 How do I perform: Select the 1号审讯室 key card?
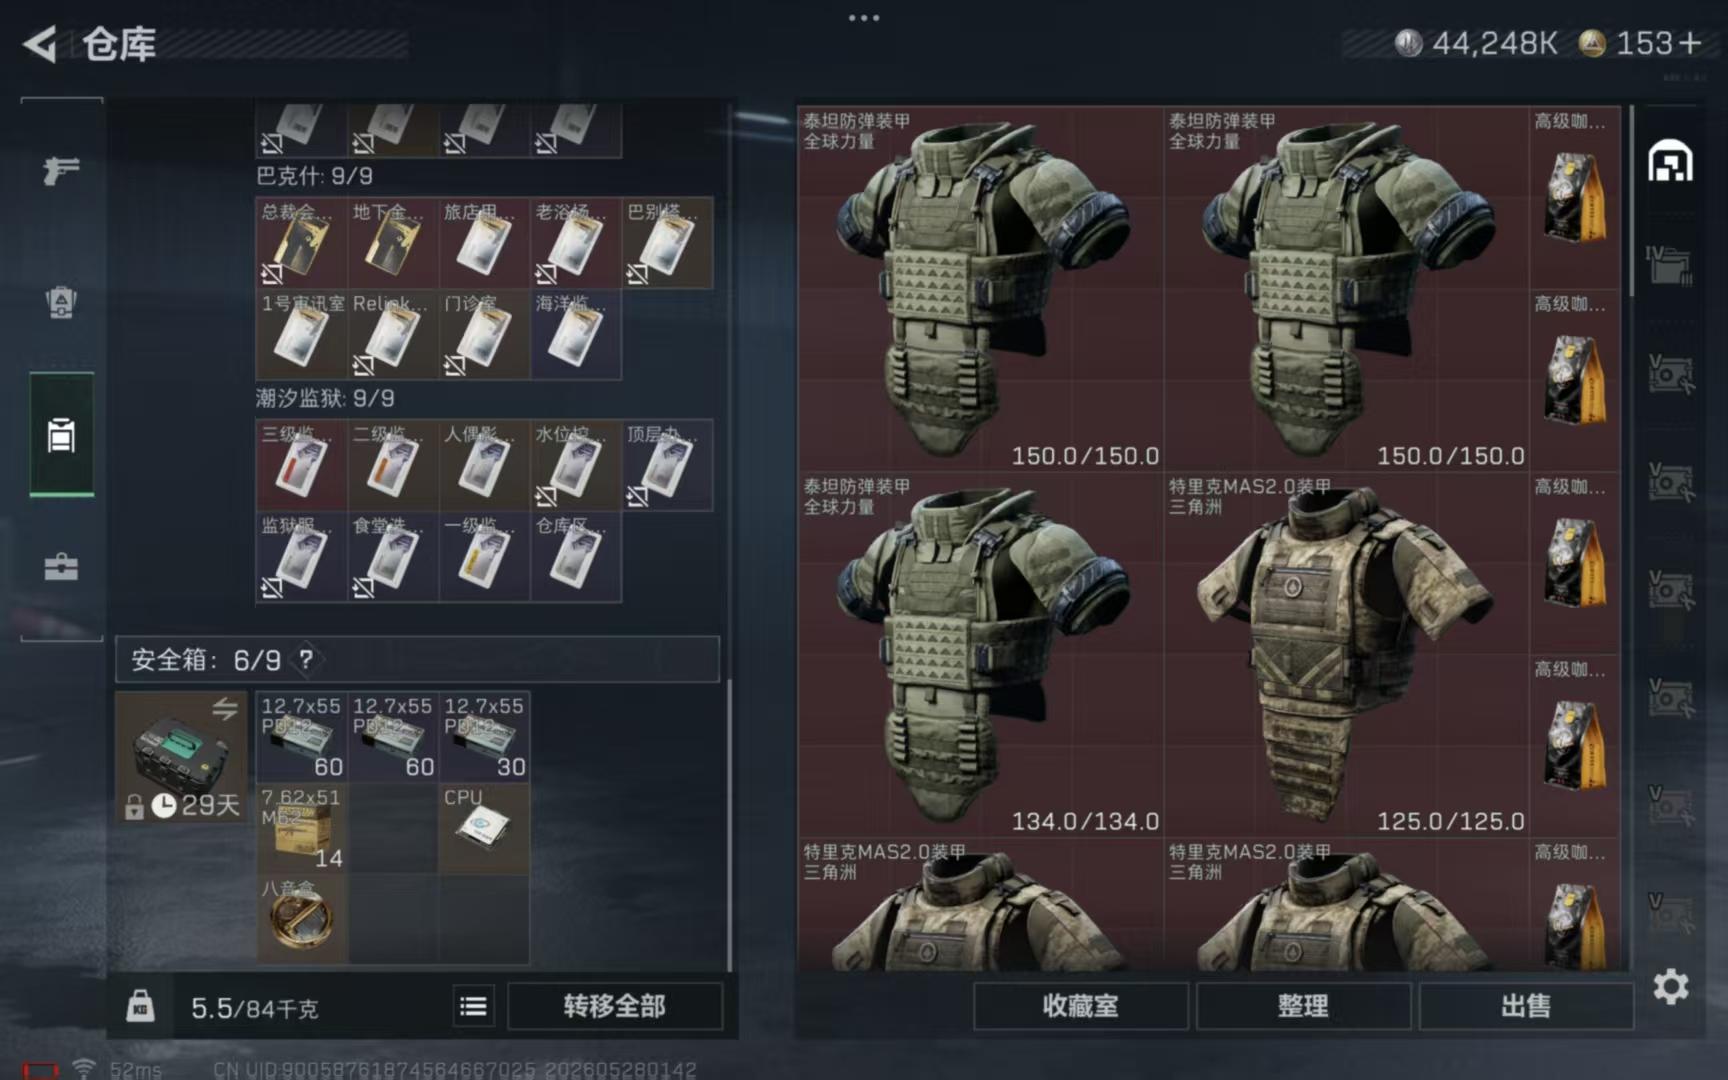click(302, 334)
